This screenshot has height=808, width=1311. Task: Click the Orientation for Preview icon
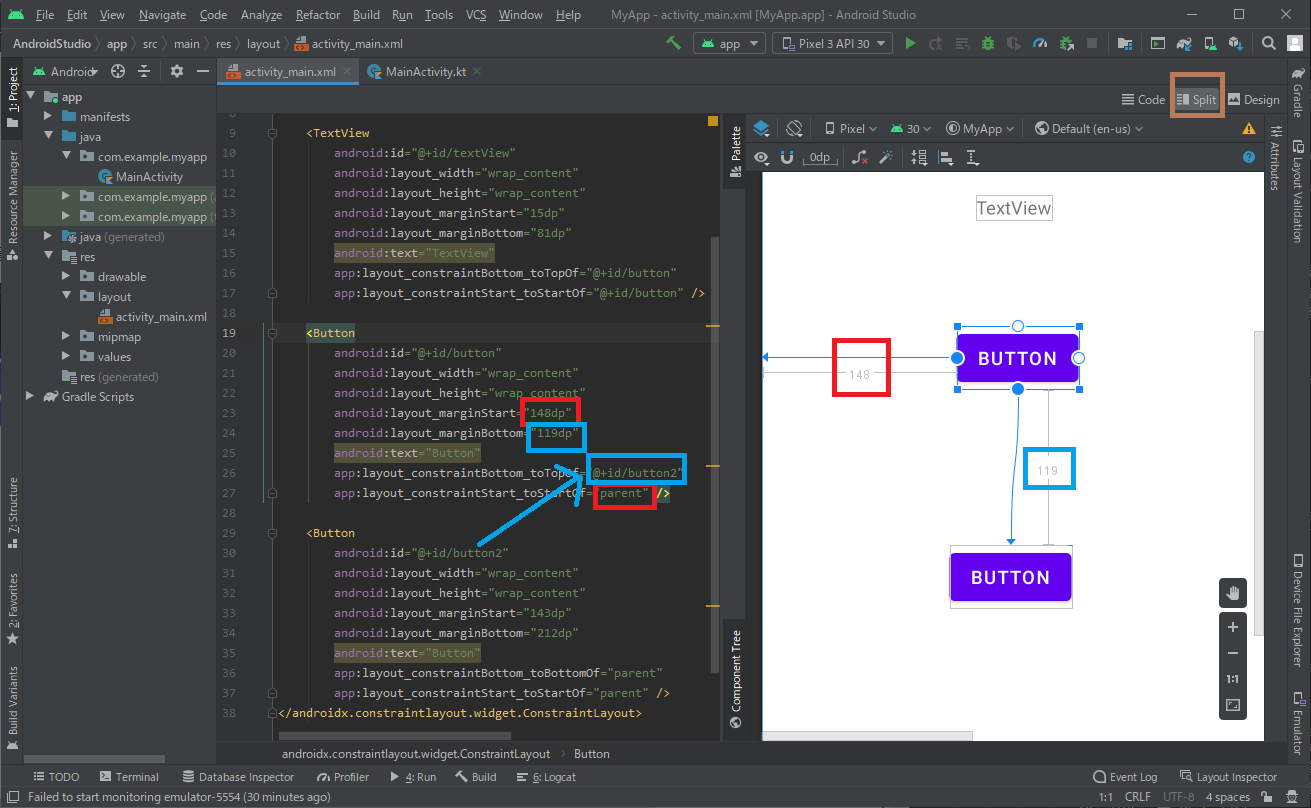tap(794, 128)
